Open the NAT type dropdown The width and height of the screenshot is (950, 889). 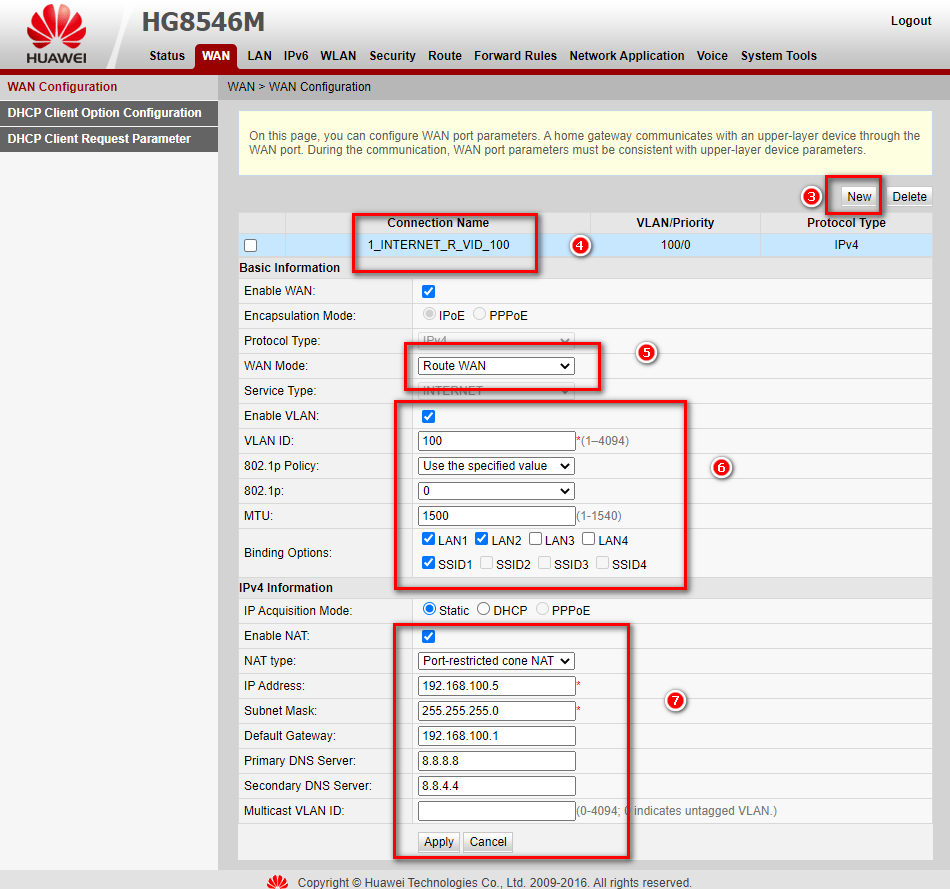tap(496, 661)
